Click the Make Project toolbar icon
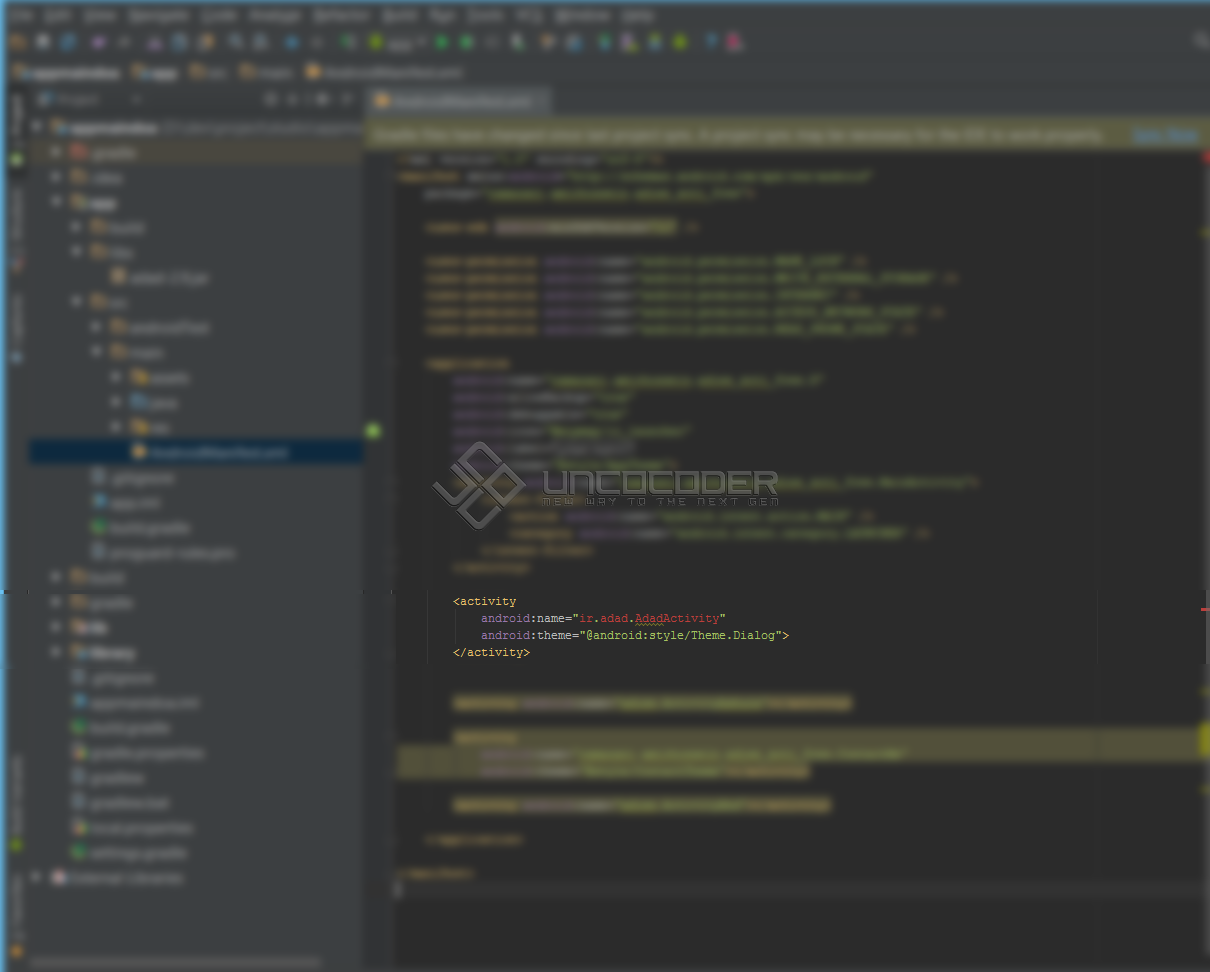The width and height of the screenshot is (1210, 972). 348,42
